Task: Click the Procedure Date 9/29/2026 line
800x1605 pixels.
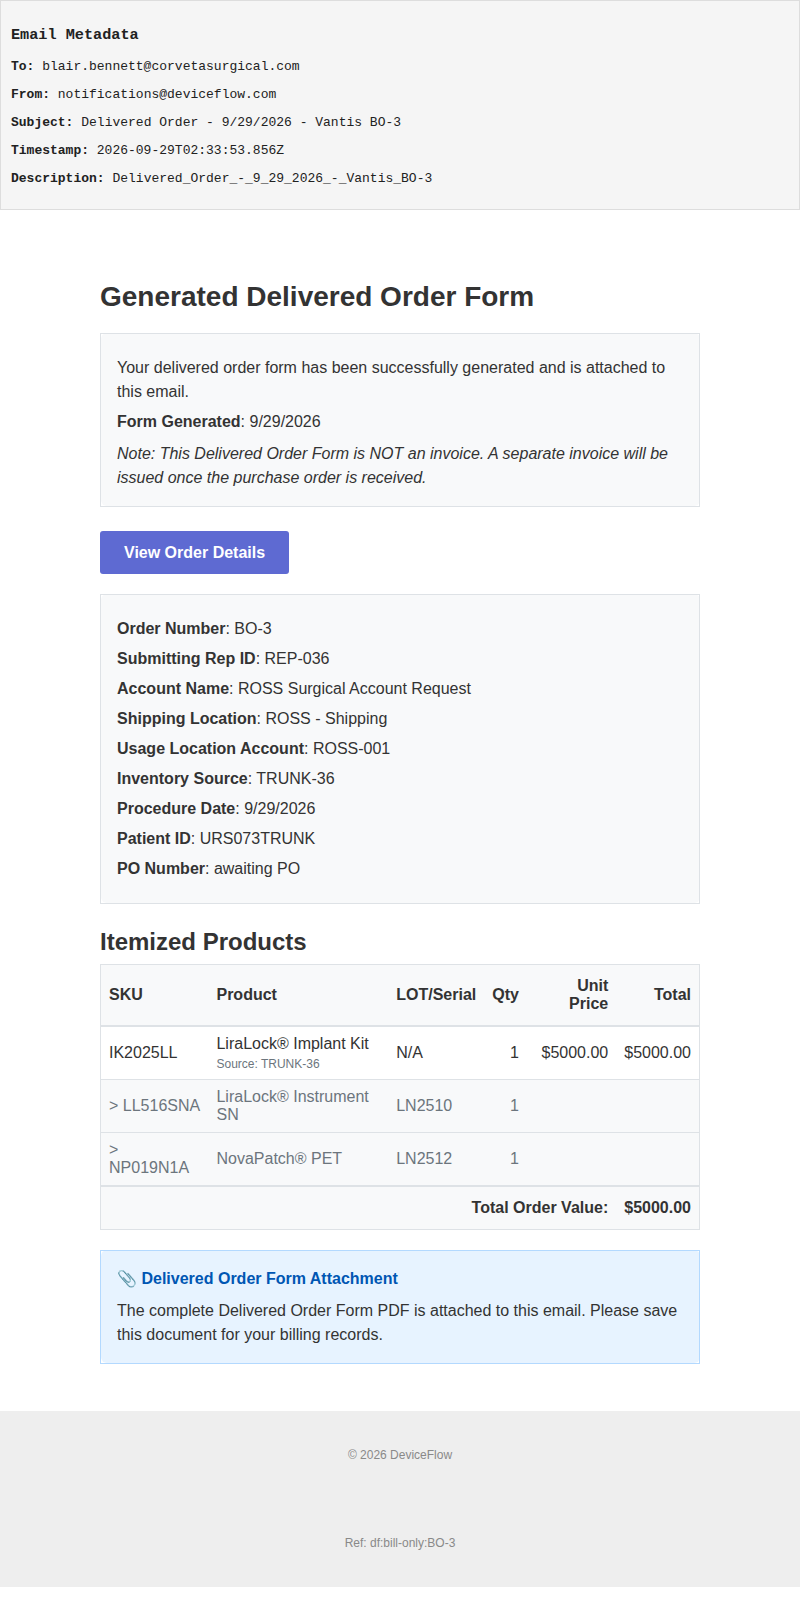Action: [216, 808]
